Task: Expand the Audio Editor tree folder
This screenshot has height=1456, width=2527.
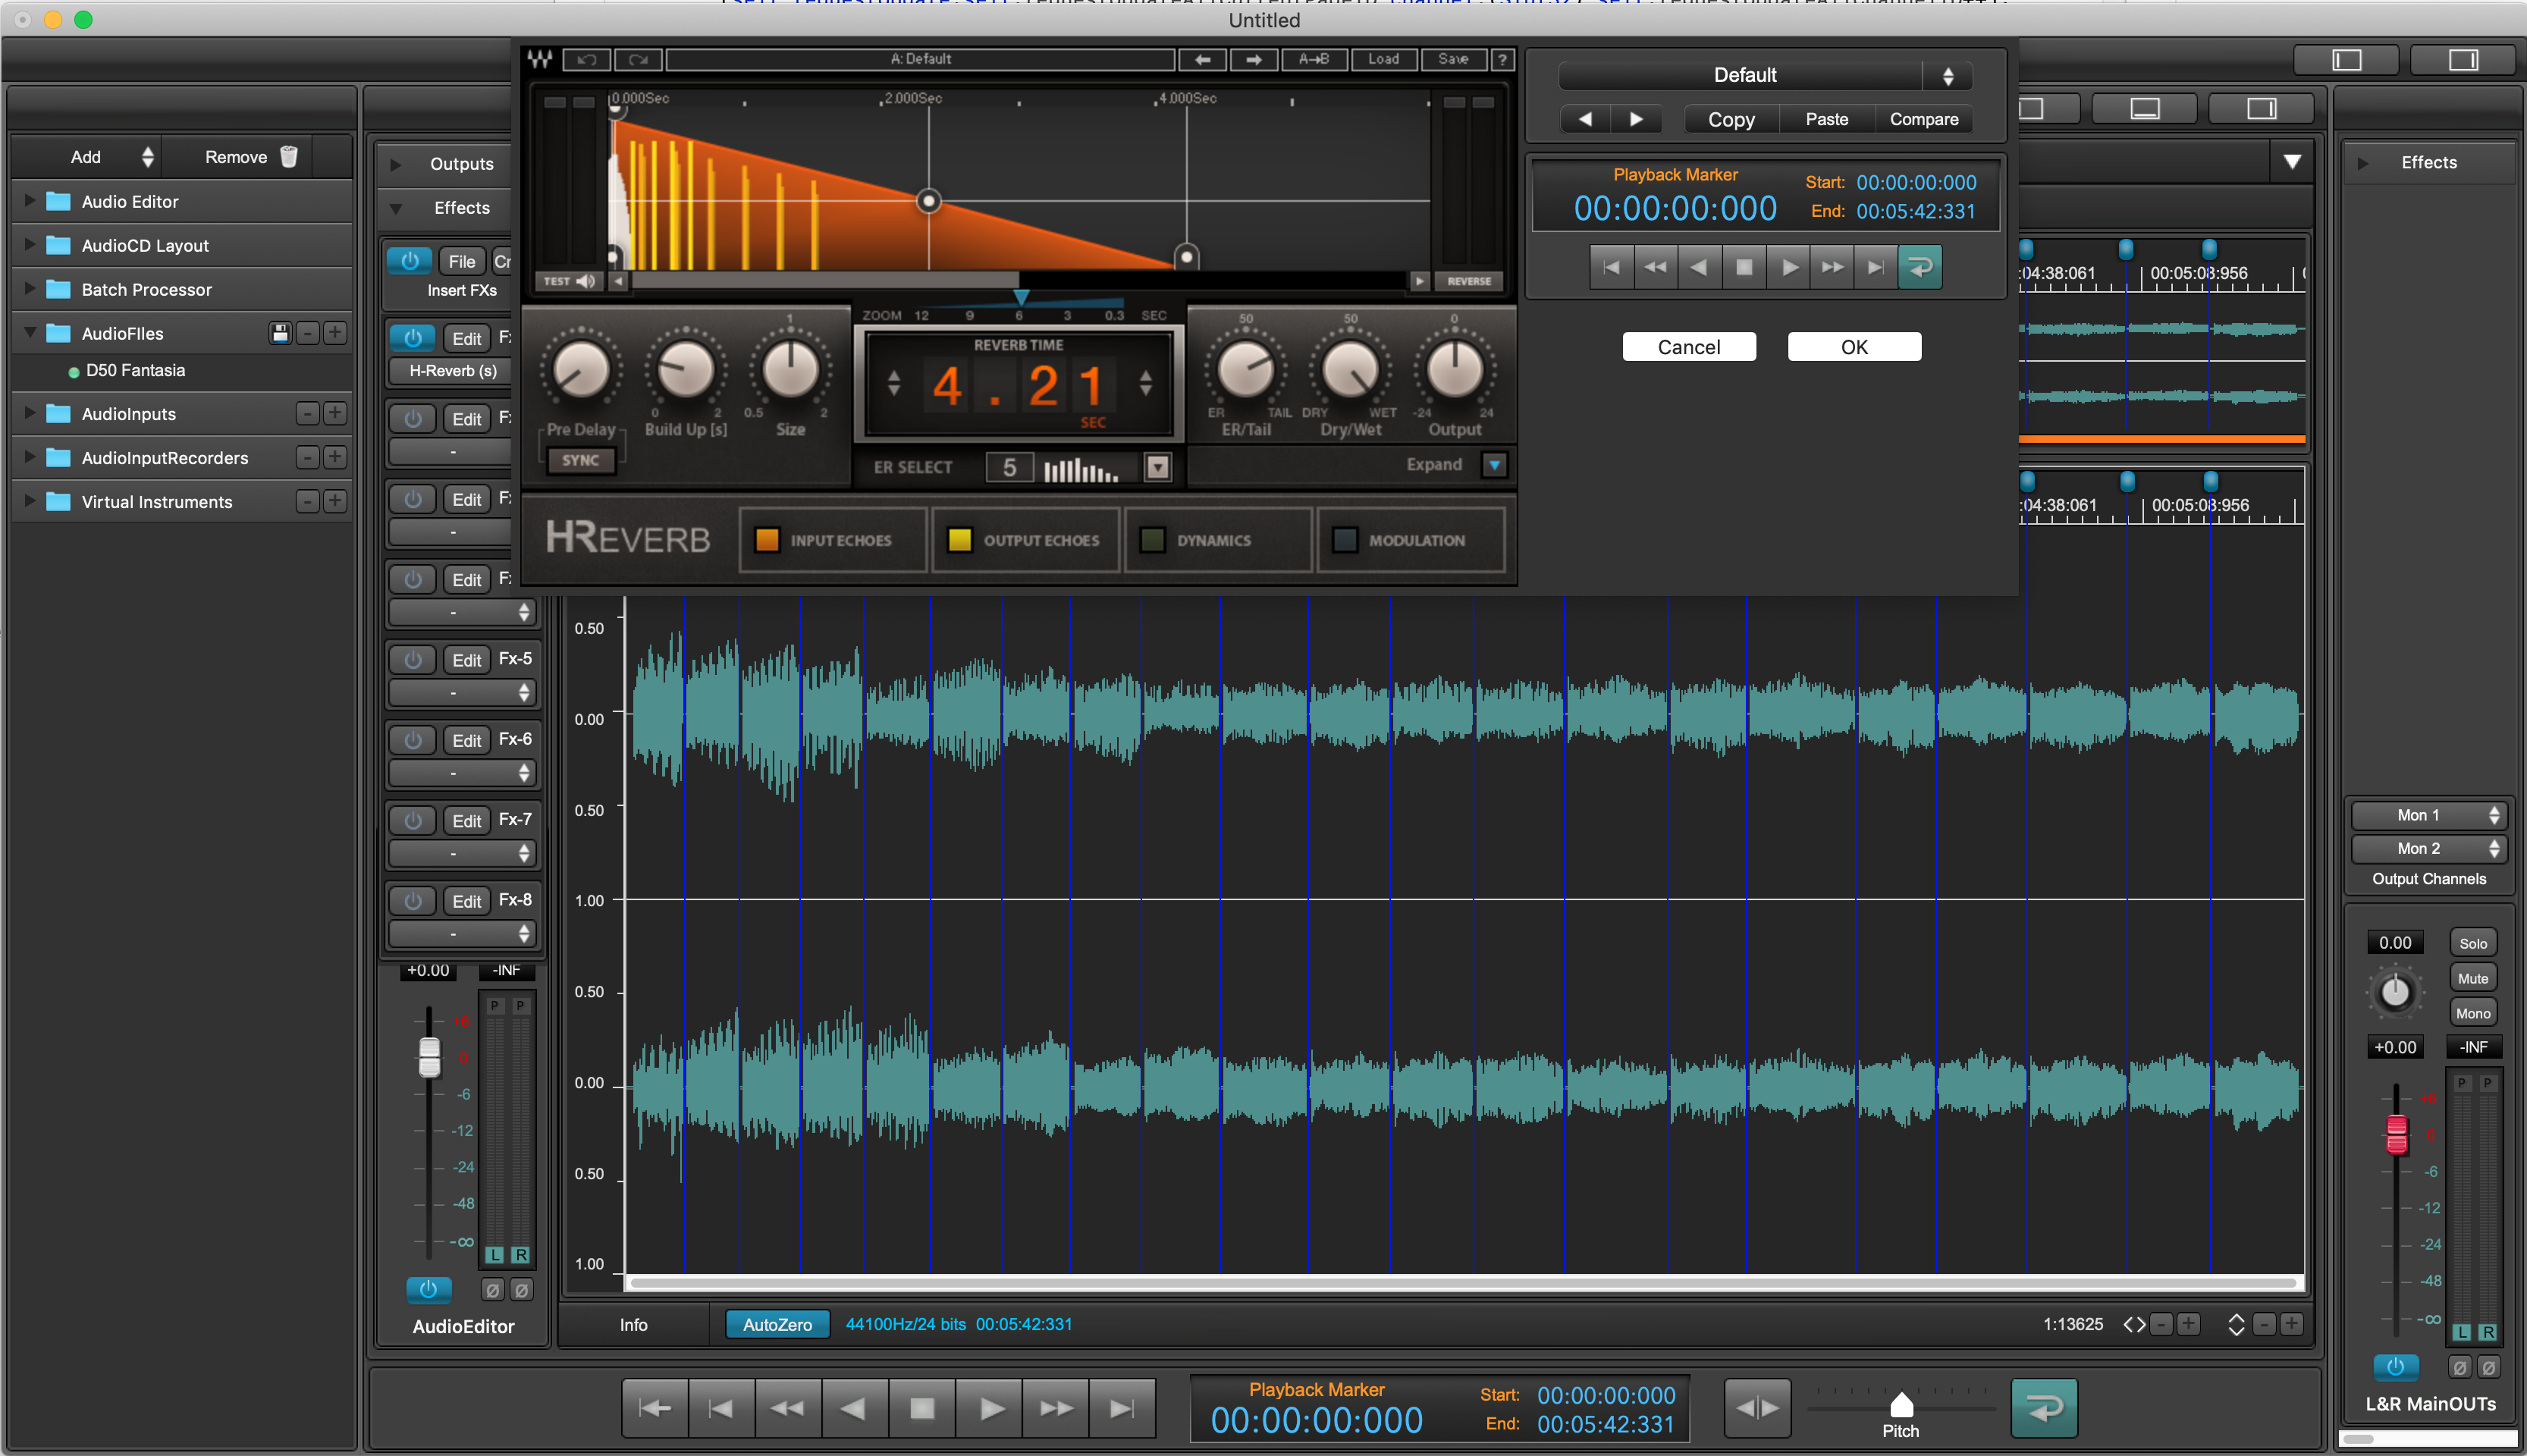Action: pyautogui.click(x=30, y=201)
